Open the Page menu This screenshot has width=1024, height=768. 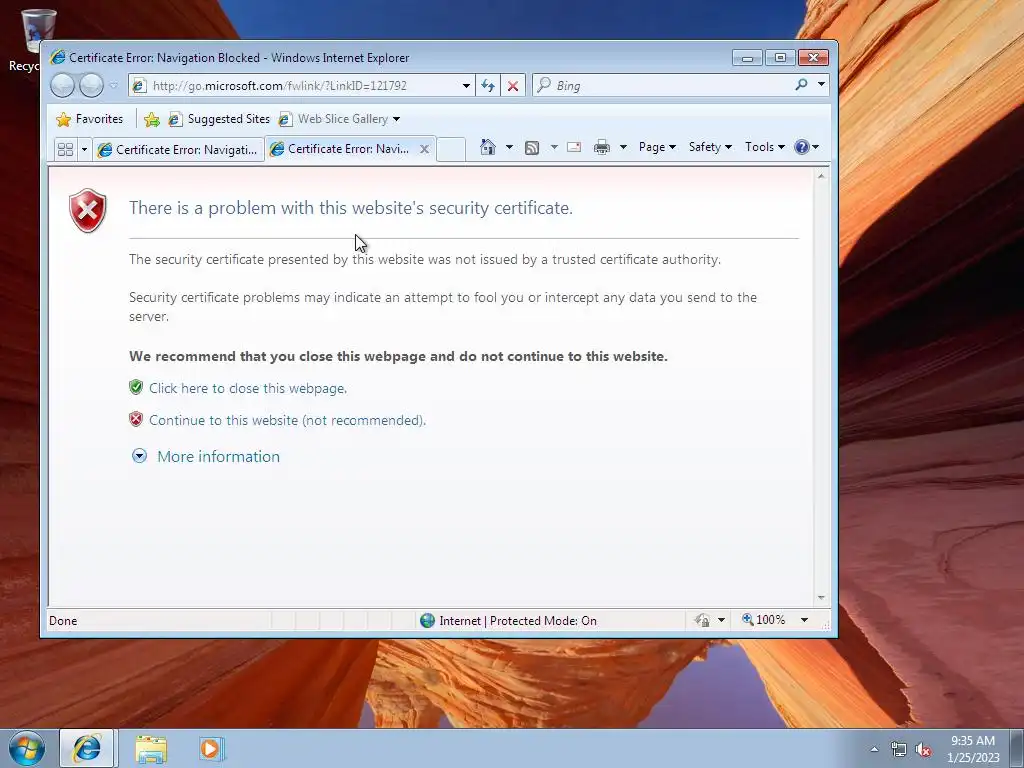point(657,147)
